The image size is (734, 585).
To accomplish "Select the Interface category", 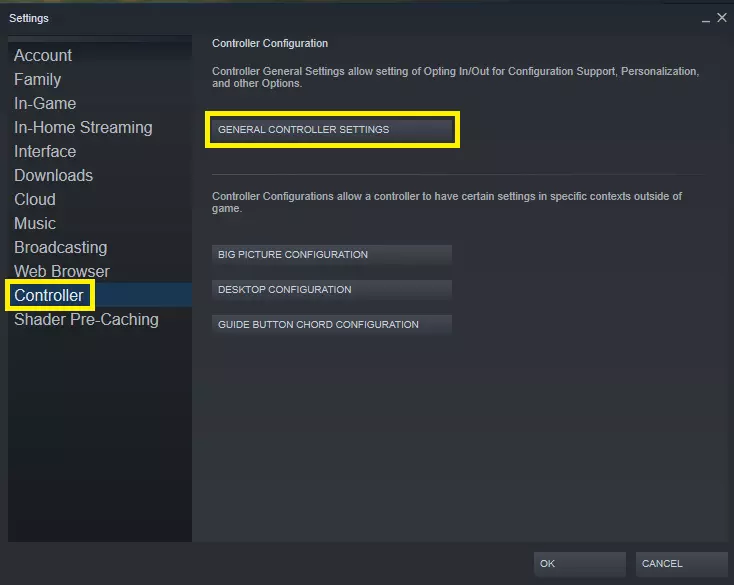I will (100, 151).
